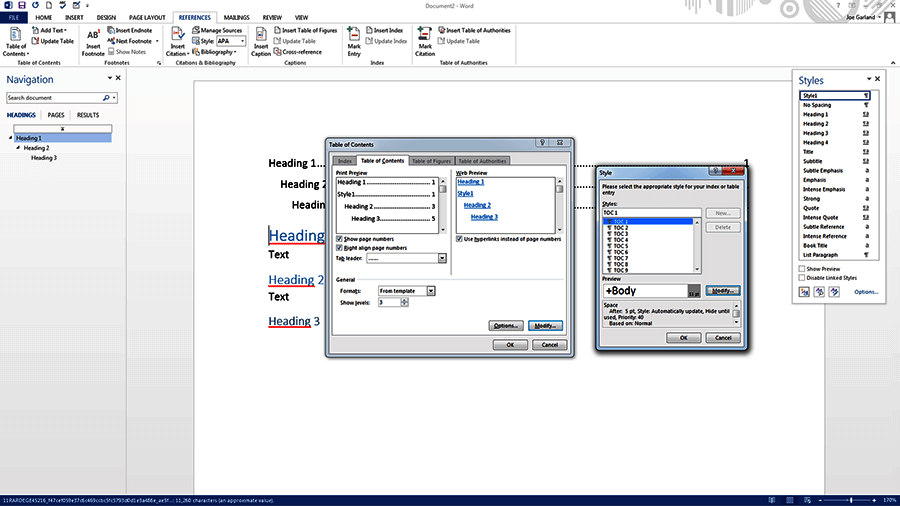The width and height of the screenshot is (900, 506).
Task: Open the Style Inspector in Styles pane
Action: click(819, 292)
